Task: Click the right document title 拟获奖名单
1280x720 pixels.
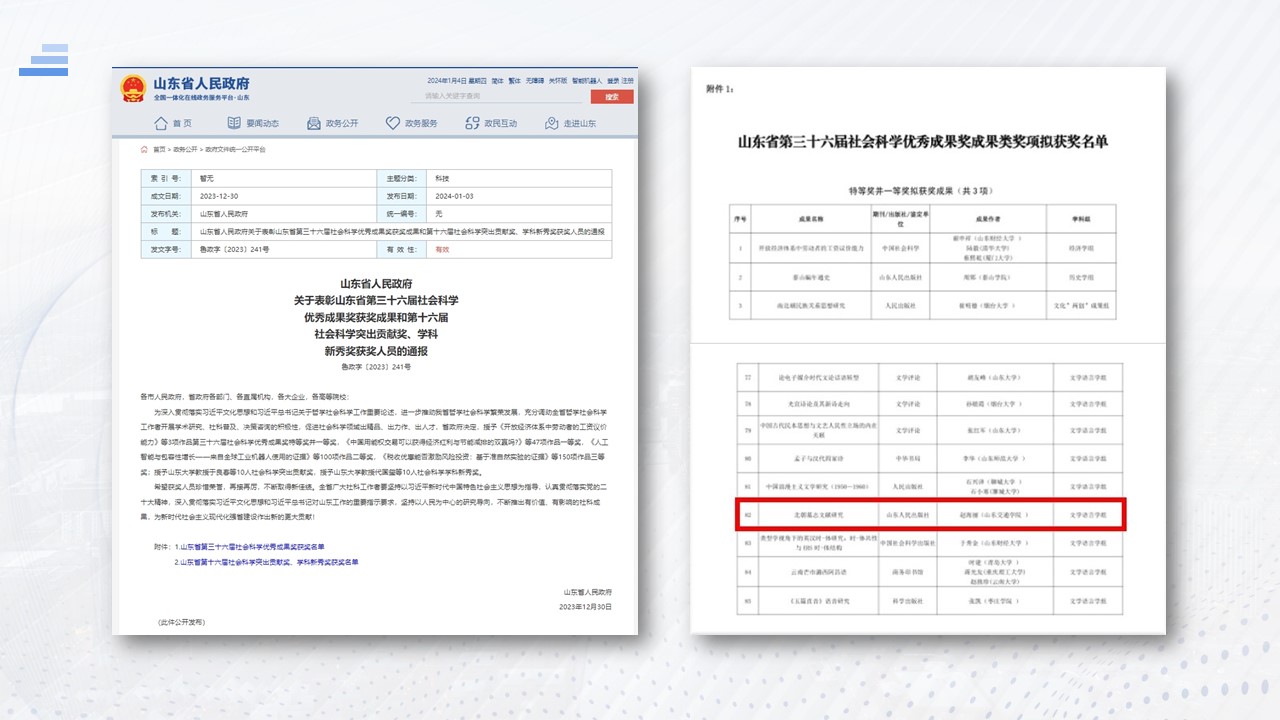Action: click(x=922, y=142)
